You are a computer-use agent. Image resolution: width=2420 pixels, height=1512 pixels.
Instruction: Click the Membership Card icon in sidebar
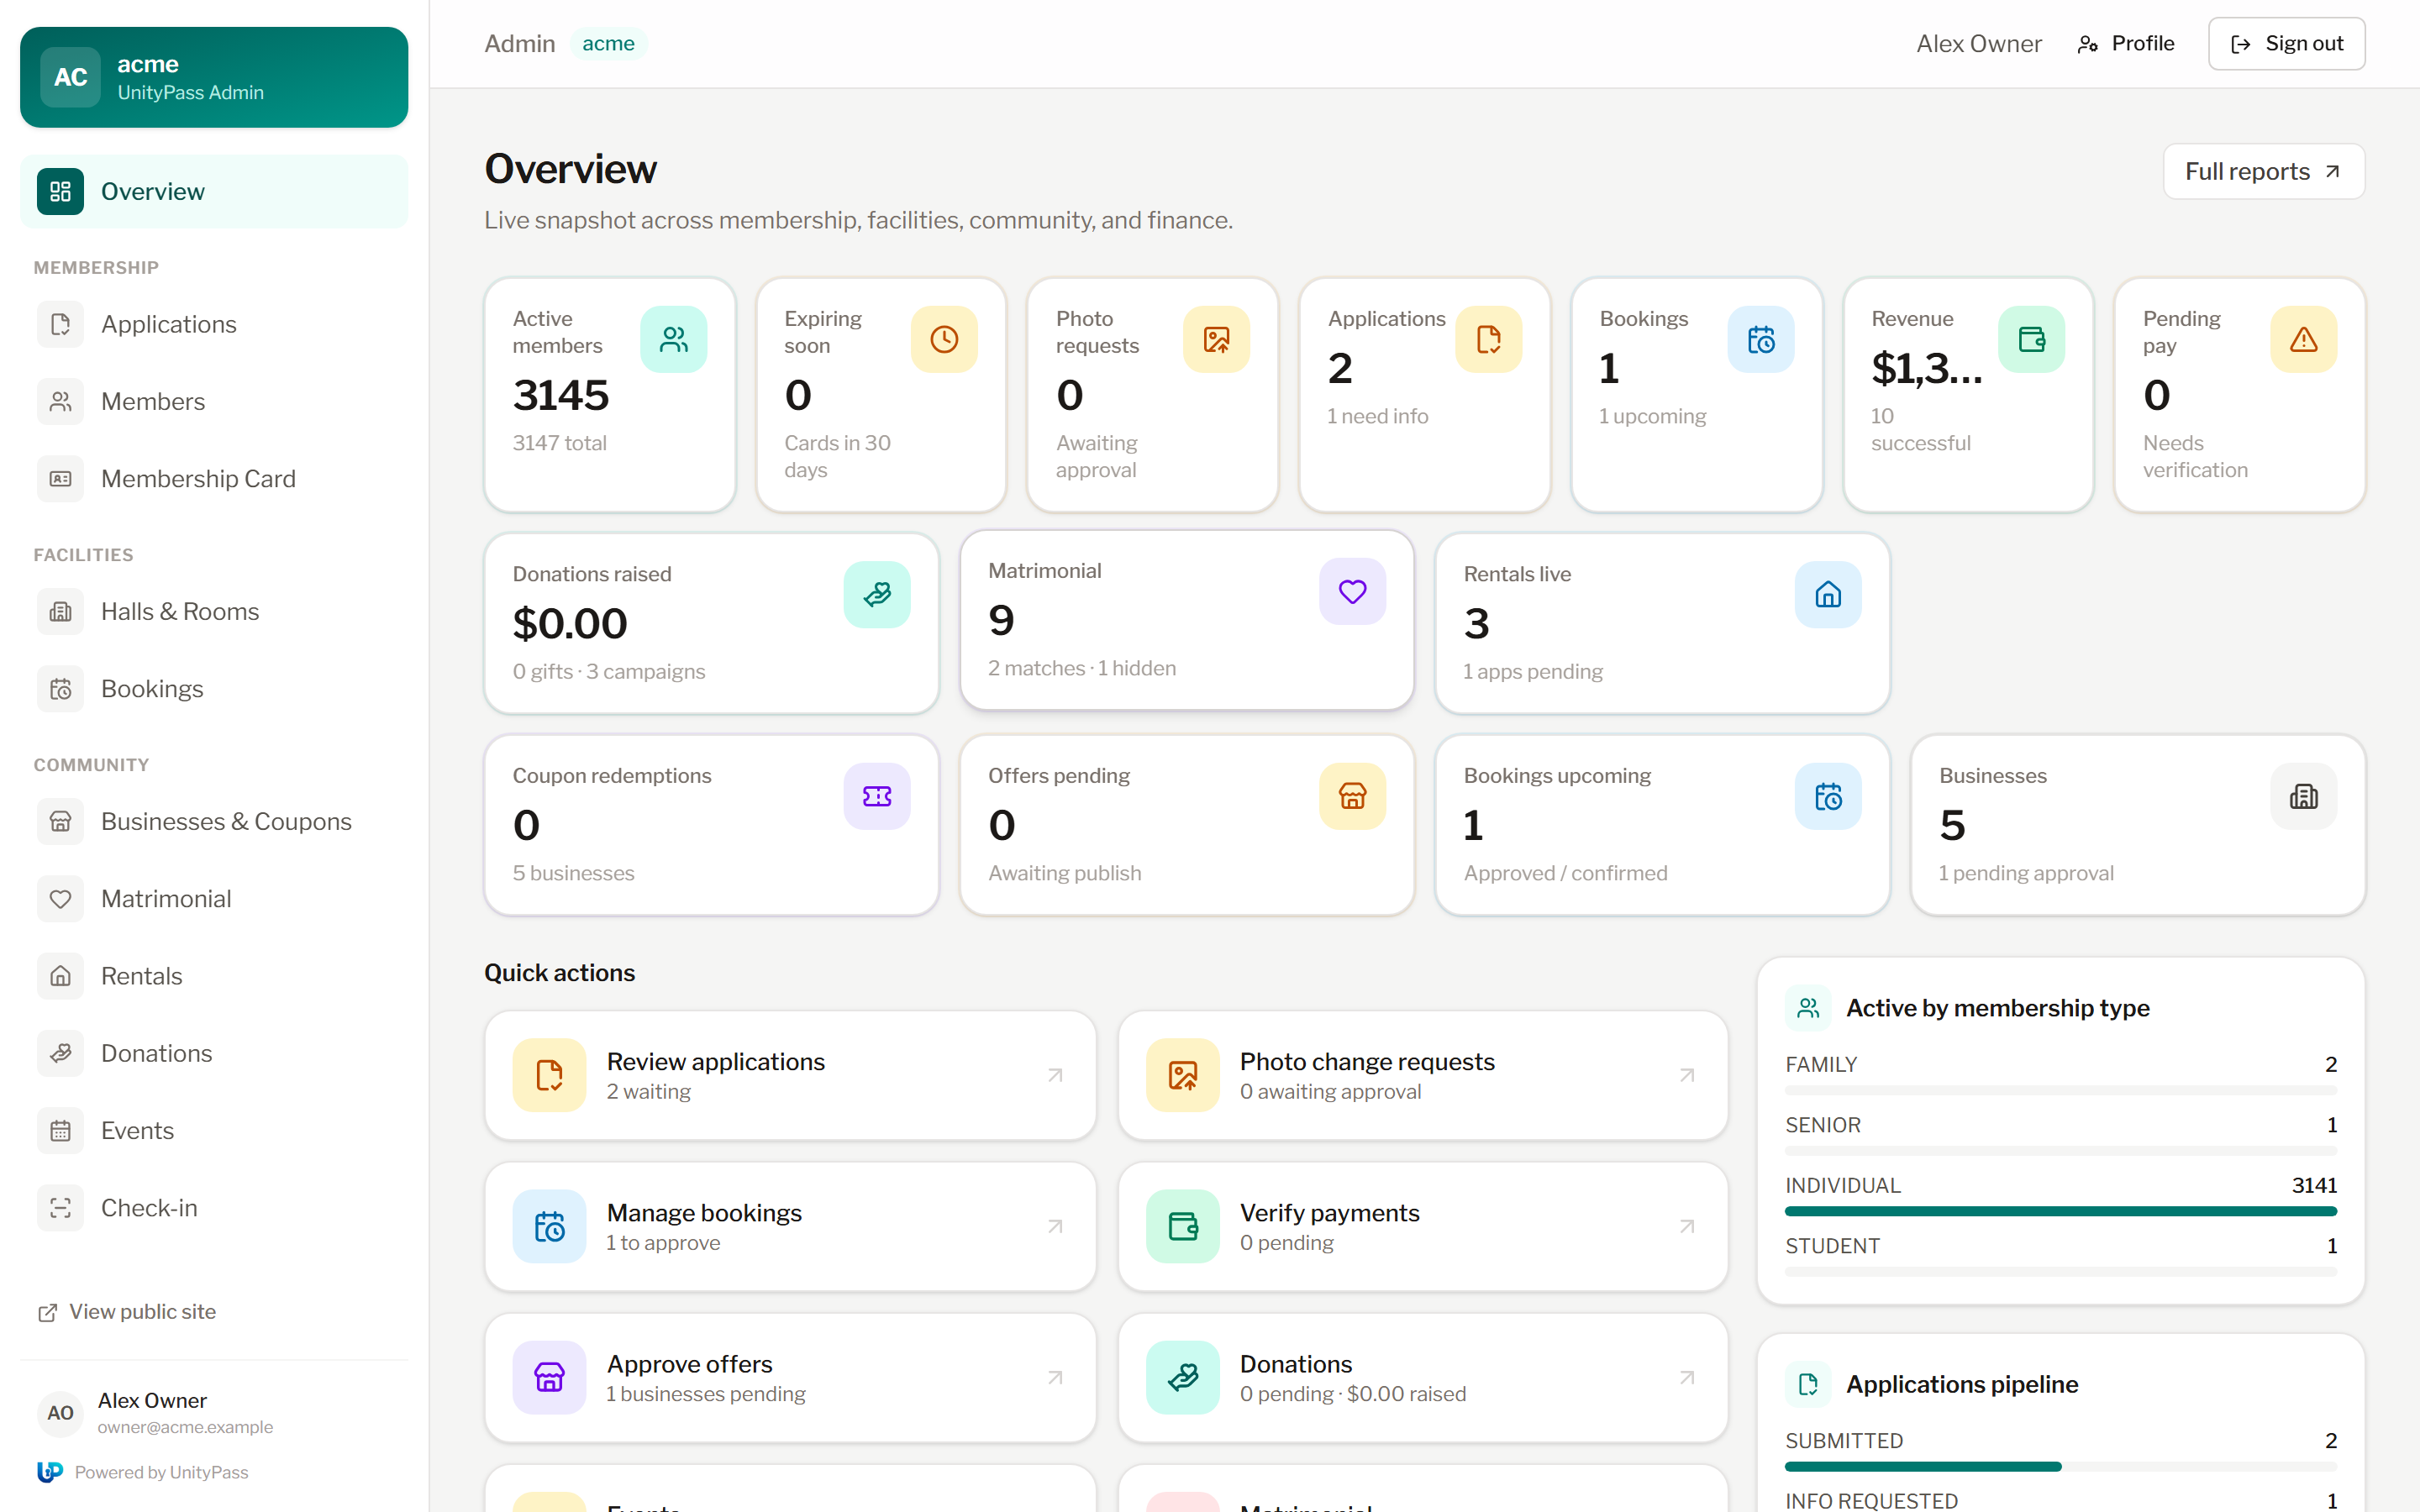pos(60,478)
